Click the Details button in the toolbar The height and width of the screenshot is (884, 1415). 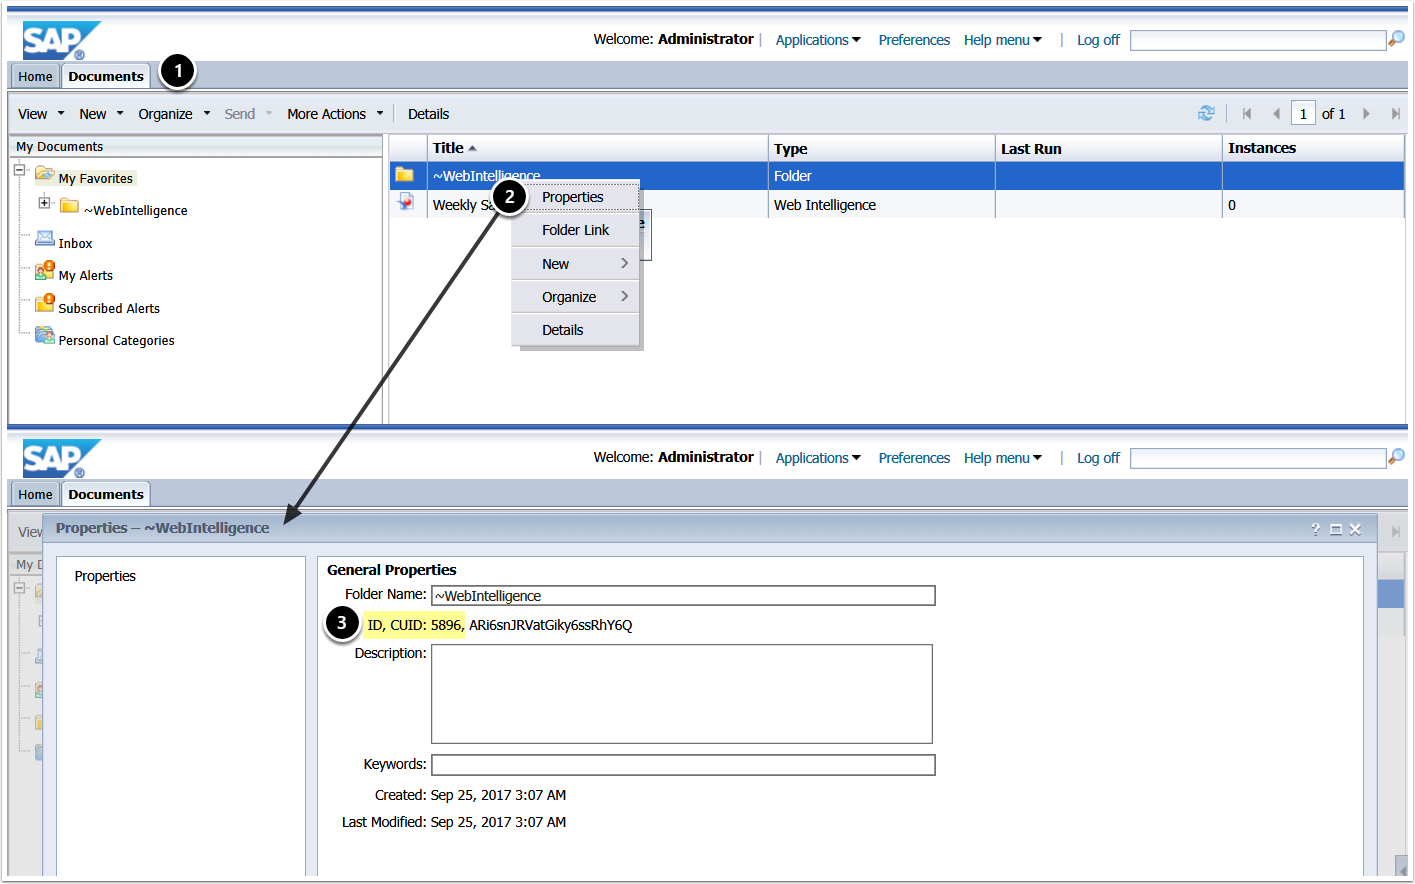(x=428, y=114)
